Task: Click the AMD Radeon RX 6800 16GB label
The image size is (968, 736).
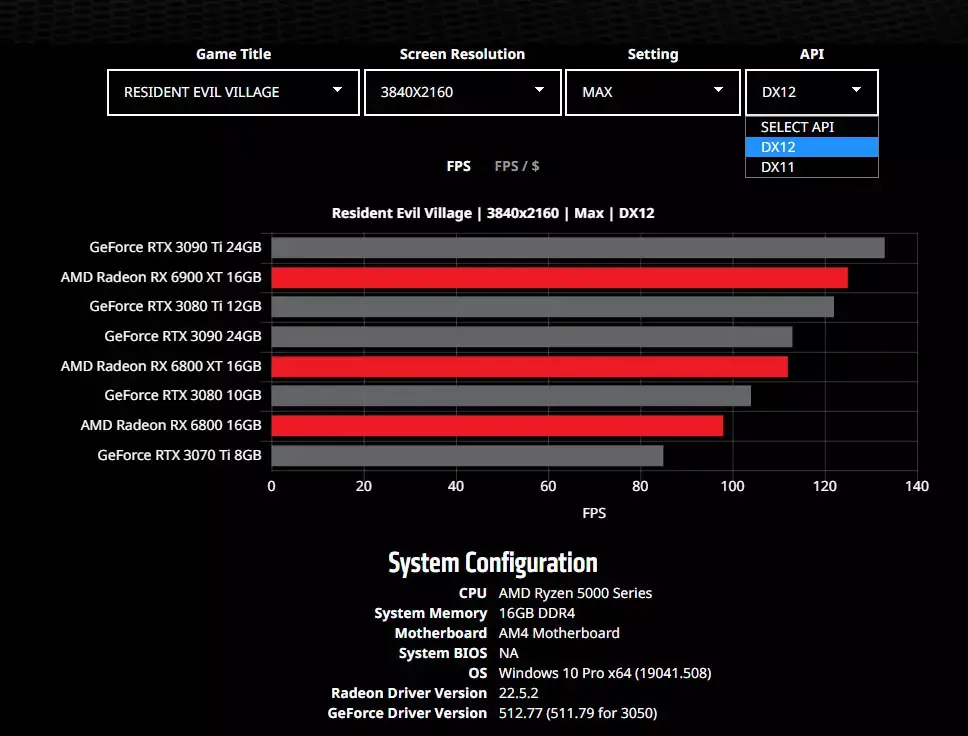Action: [171, 425]
